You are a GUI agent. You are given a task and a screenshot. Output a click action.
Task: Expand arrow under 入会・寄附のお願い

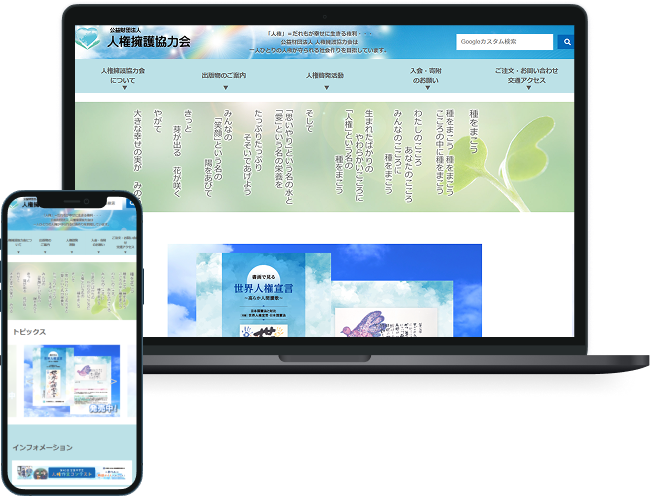pyautogui.click(x=427, y=88)
